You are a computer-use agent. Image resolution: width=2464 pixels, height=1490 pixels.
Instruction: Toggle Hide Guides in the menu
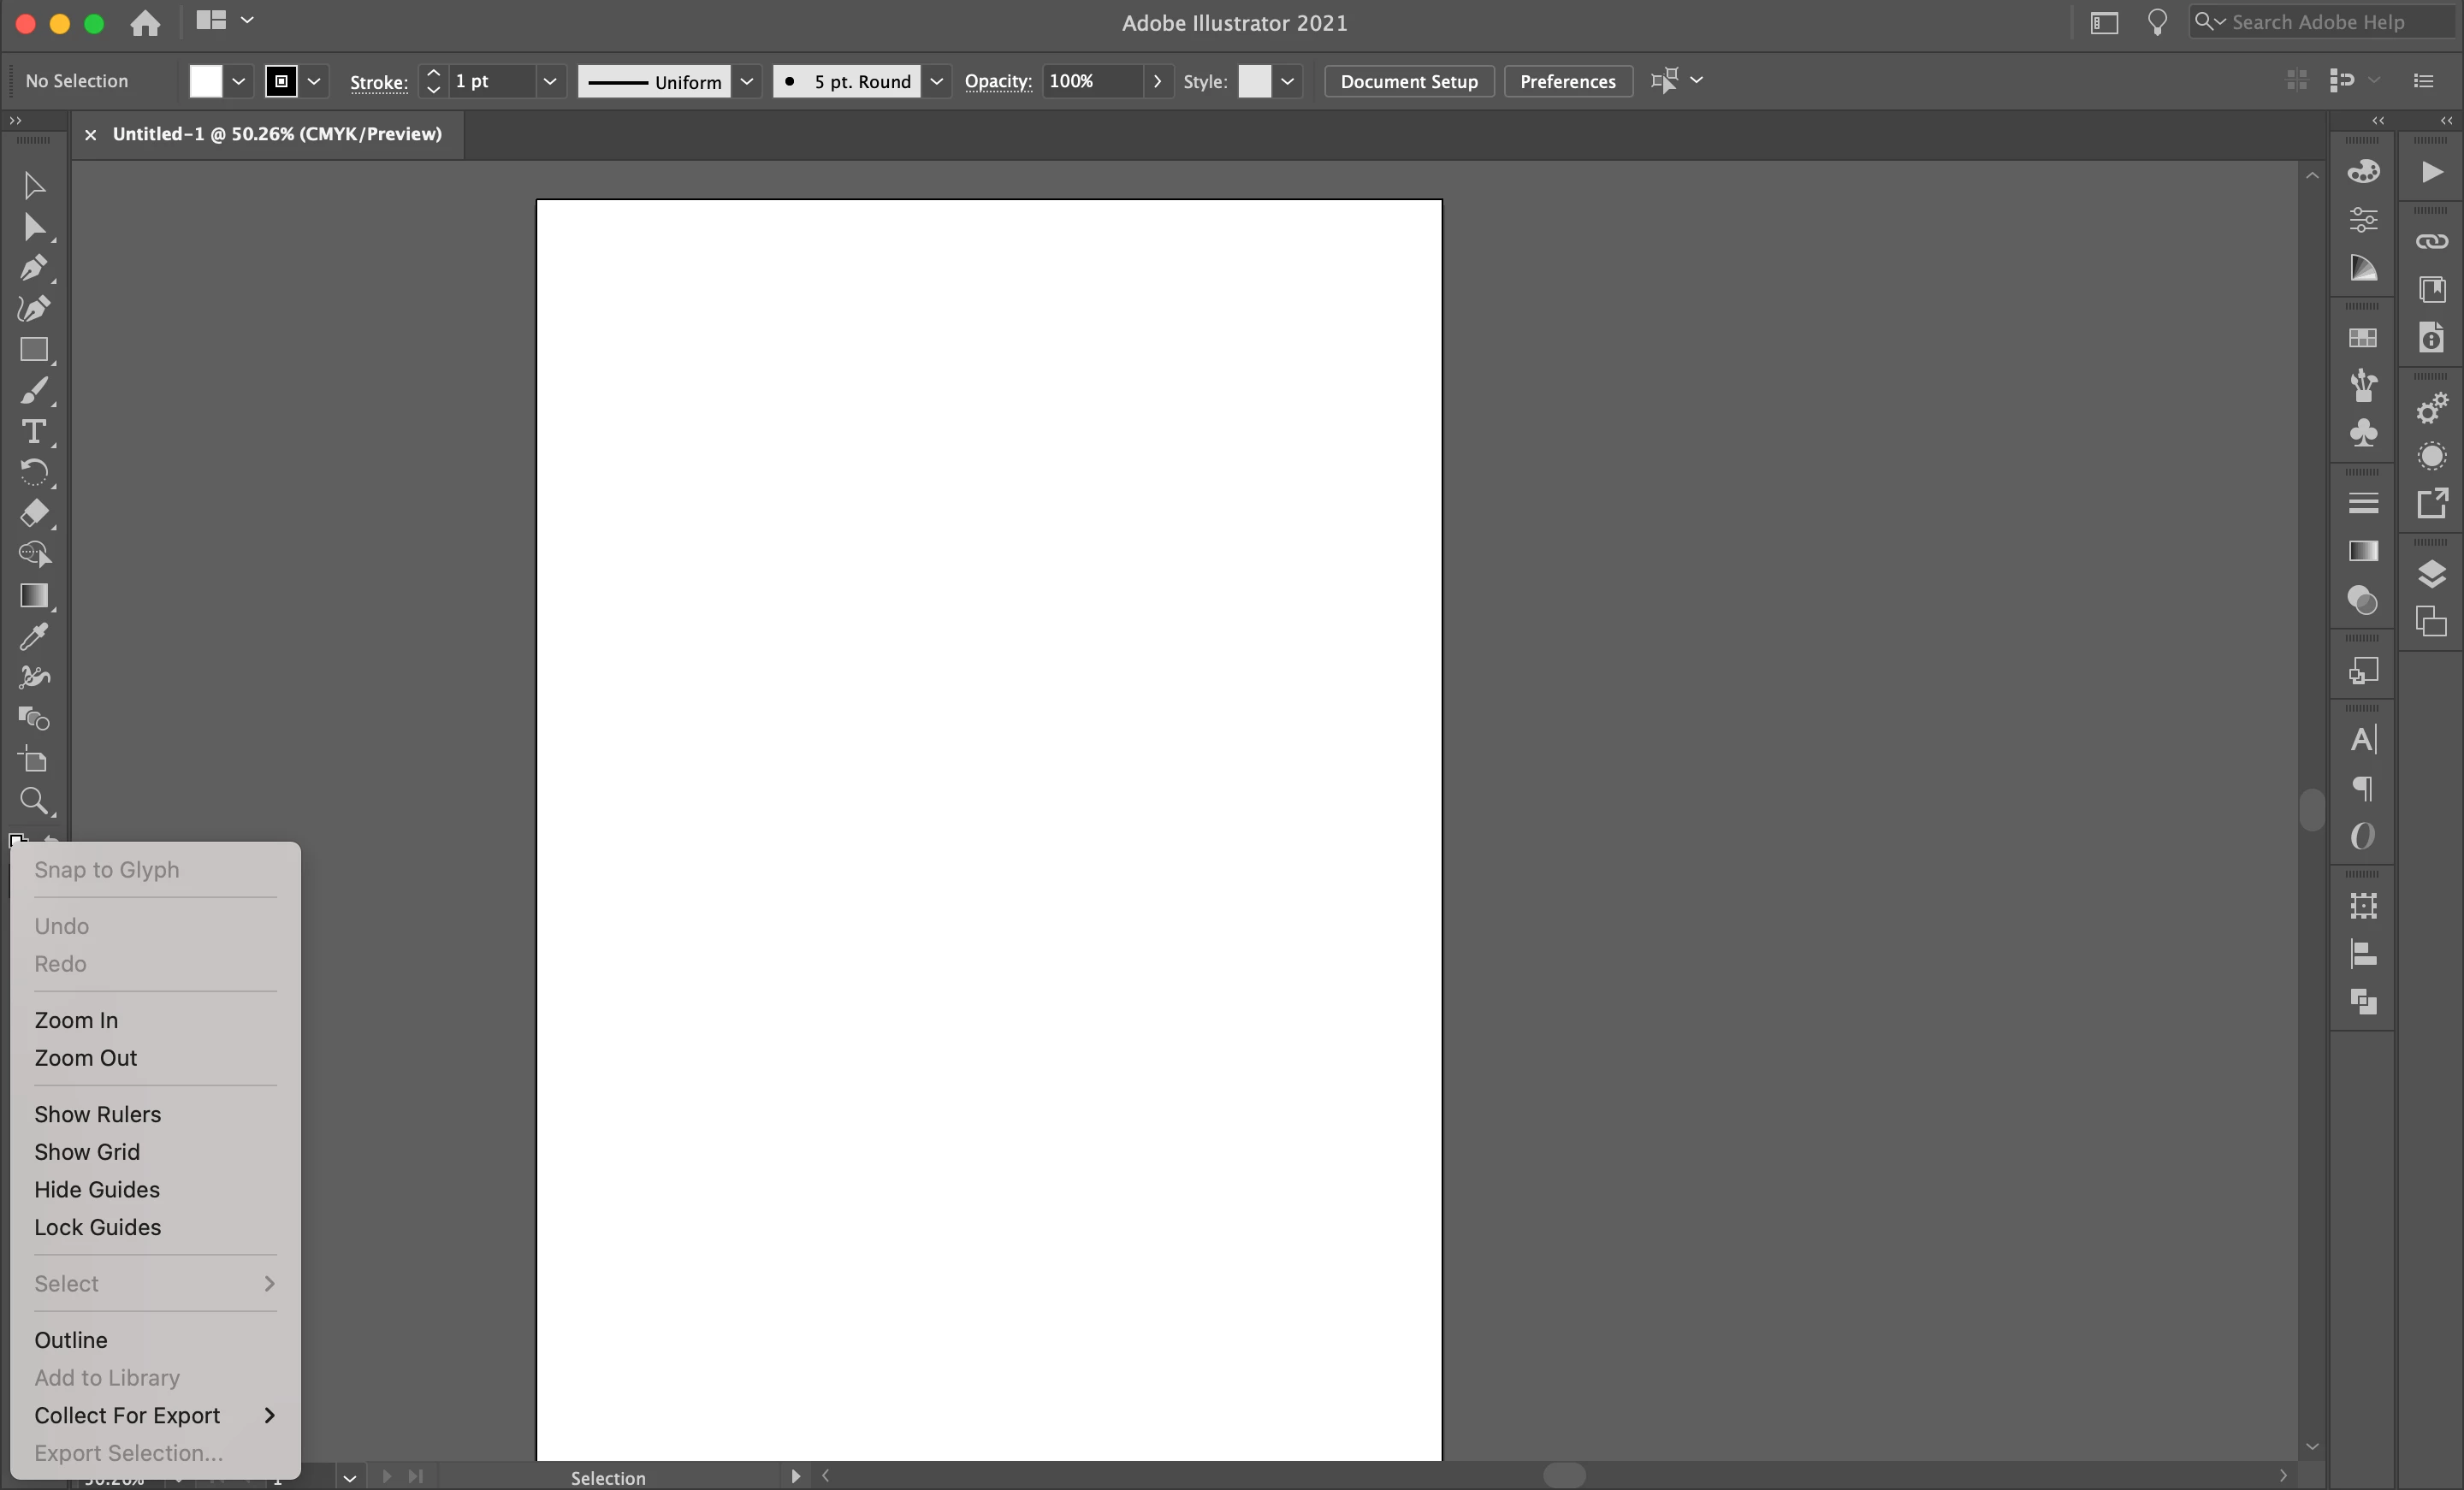pos(97,1190)
